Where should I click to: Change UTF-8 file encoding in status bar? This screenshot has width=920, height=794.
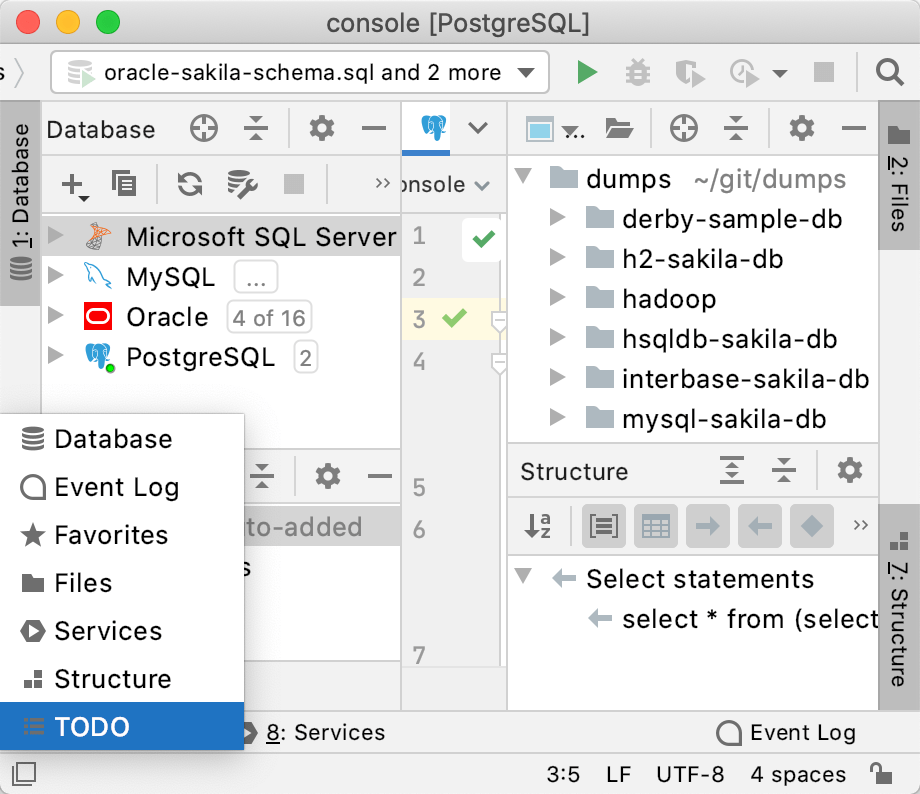click(x=690, y=774)
